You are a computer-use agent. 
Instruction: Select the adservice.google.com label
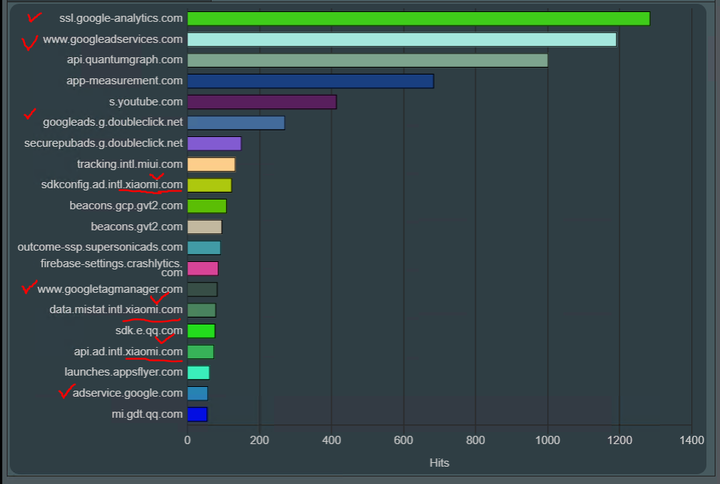[x=127, y=393]
